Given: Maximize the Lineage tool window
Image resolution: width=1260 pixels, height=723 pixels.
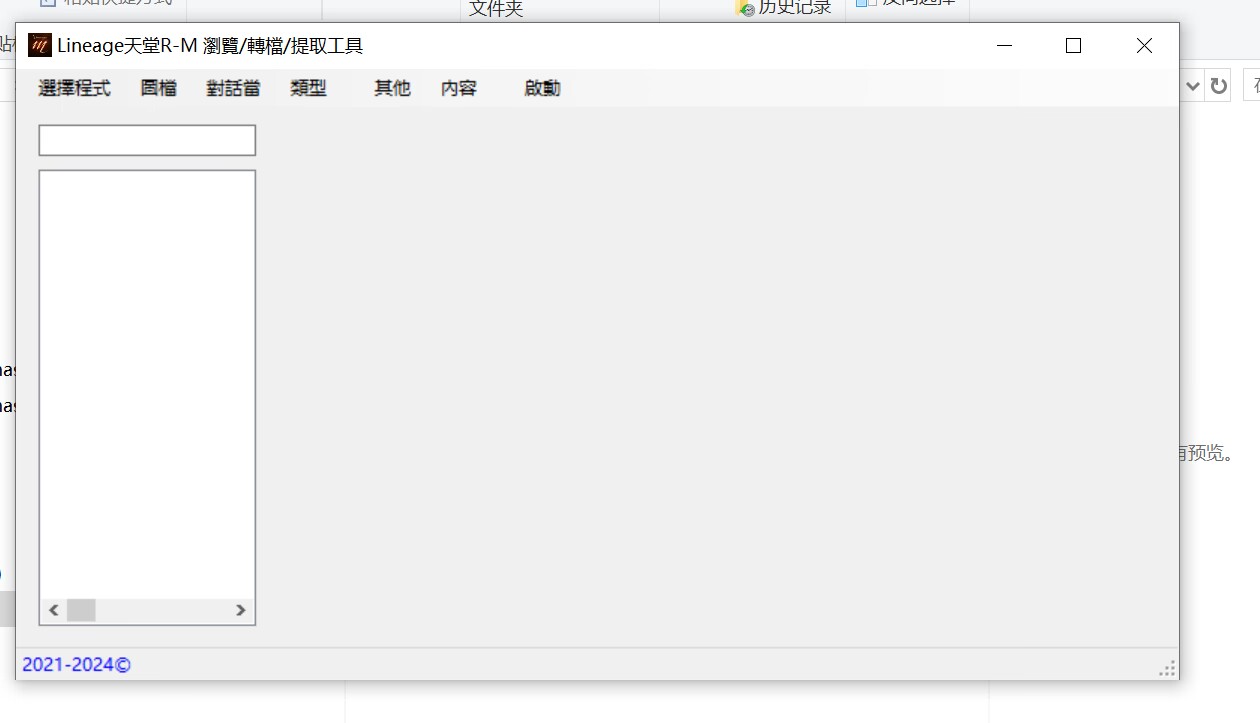Looking at the screenshot, I should click(x=1073, y=45).
